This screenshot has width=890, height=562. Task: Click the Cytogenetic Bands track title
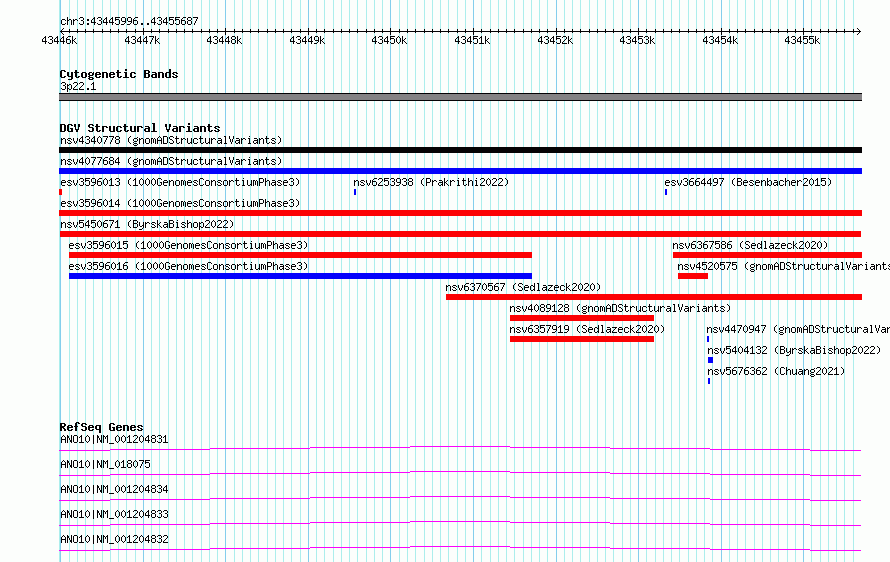tap(119, 74)
